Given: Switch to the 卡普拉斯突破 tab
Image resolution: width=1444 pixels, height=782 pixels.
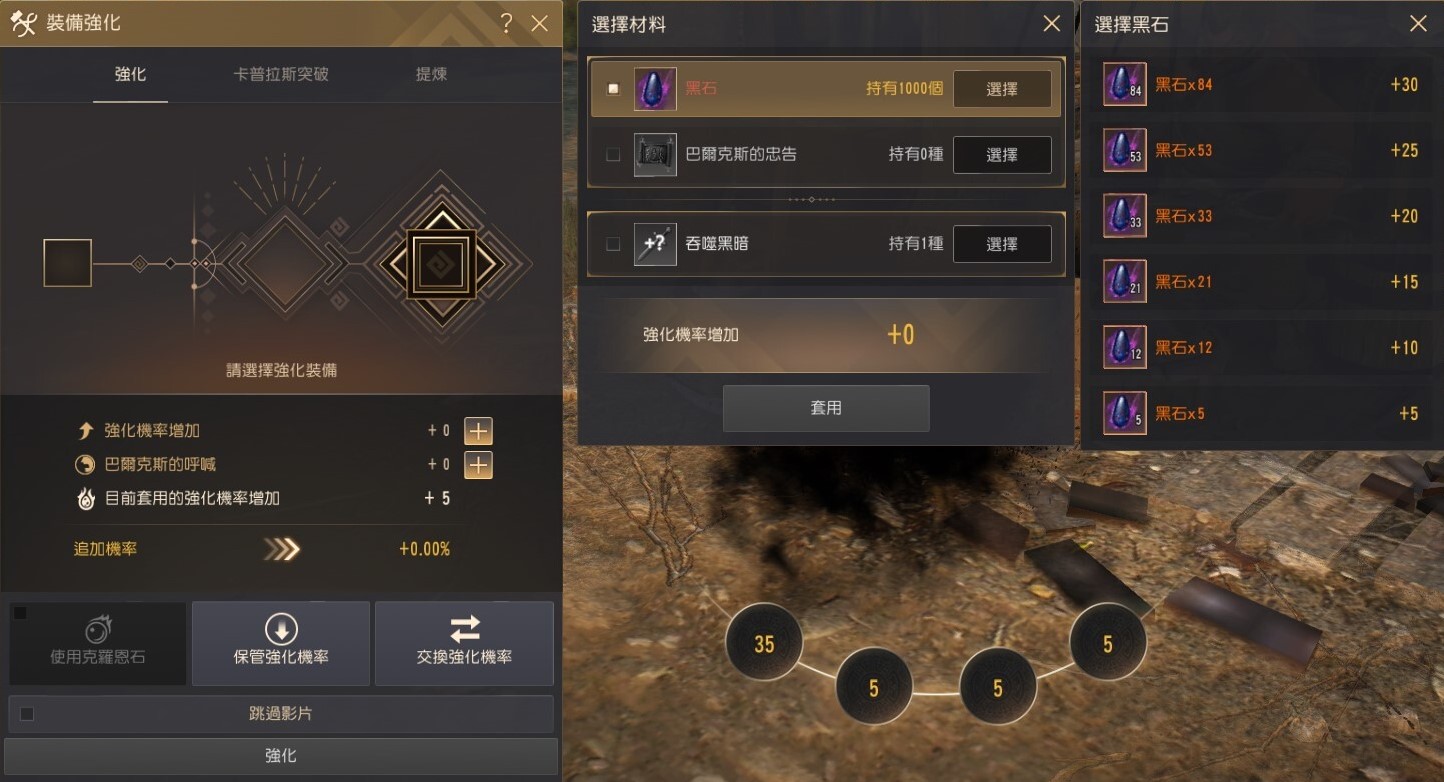Looking at the screenshot, I should (281, 74).
